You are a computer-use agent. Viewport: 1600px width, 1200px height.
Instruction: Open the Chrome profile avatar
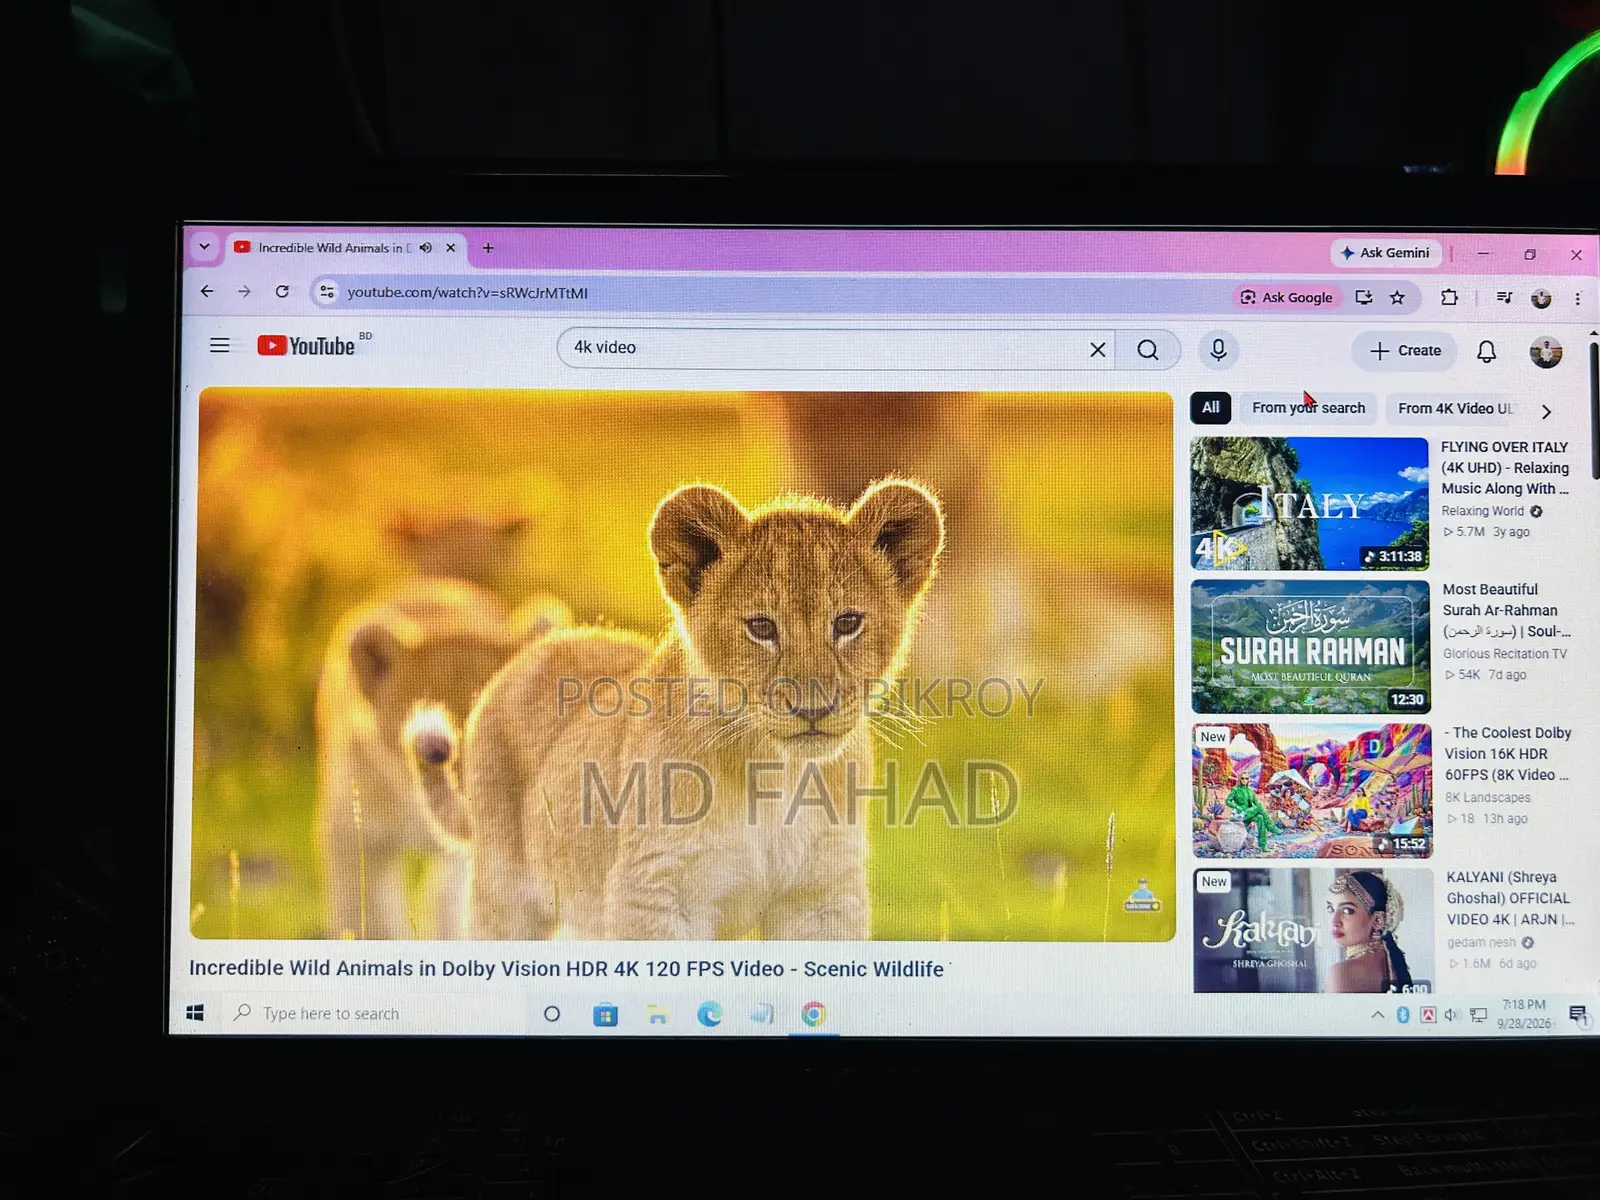[1541, 298]
